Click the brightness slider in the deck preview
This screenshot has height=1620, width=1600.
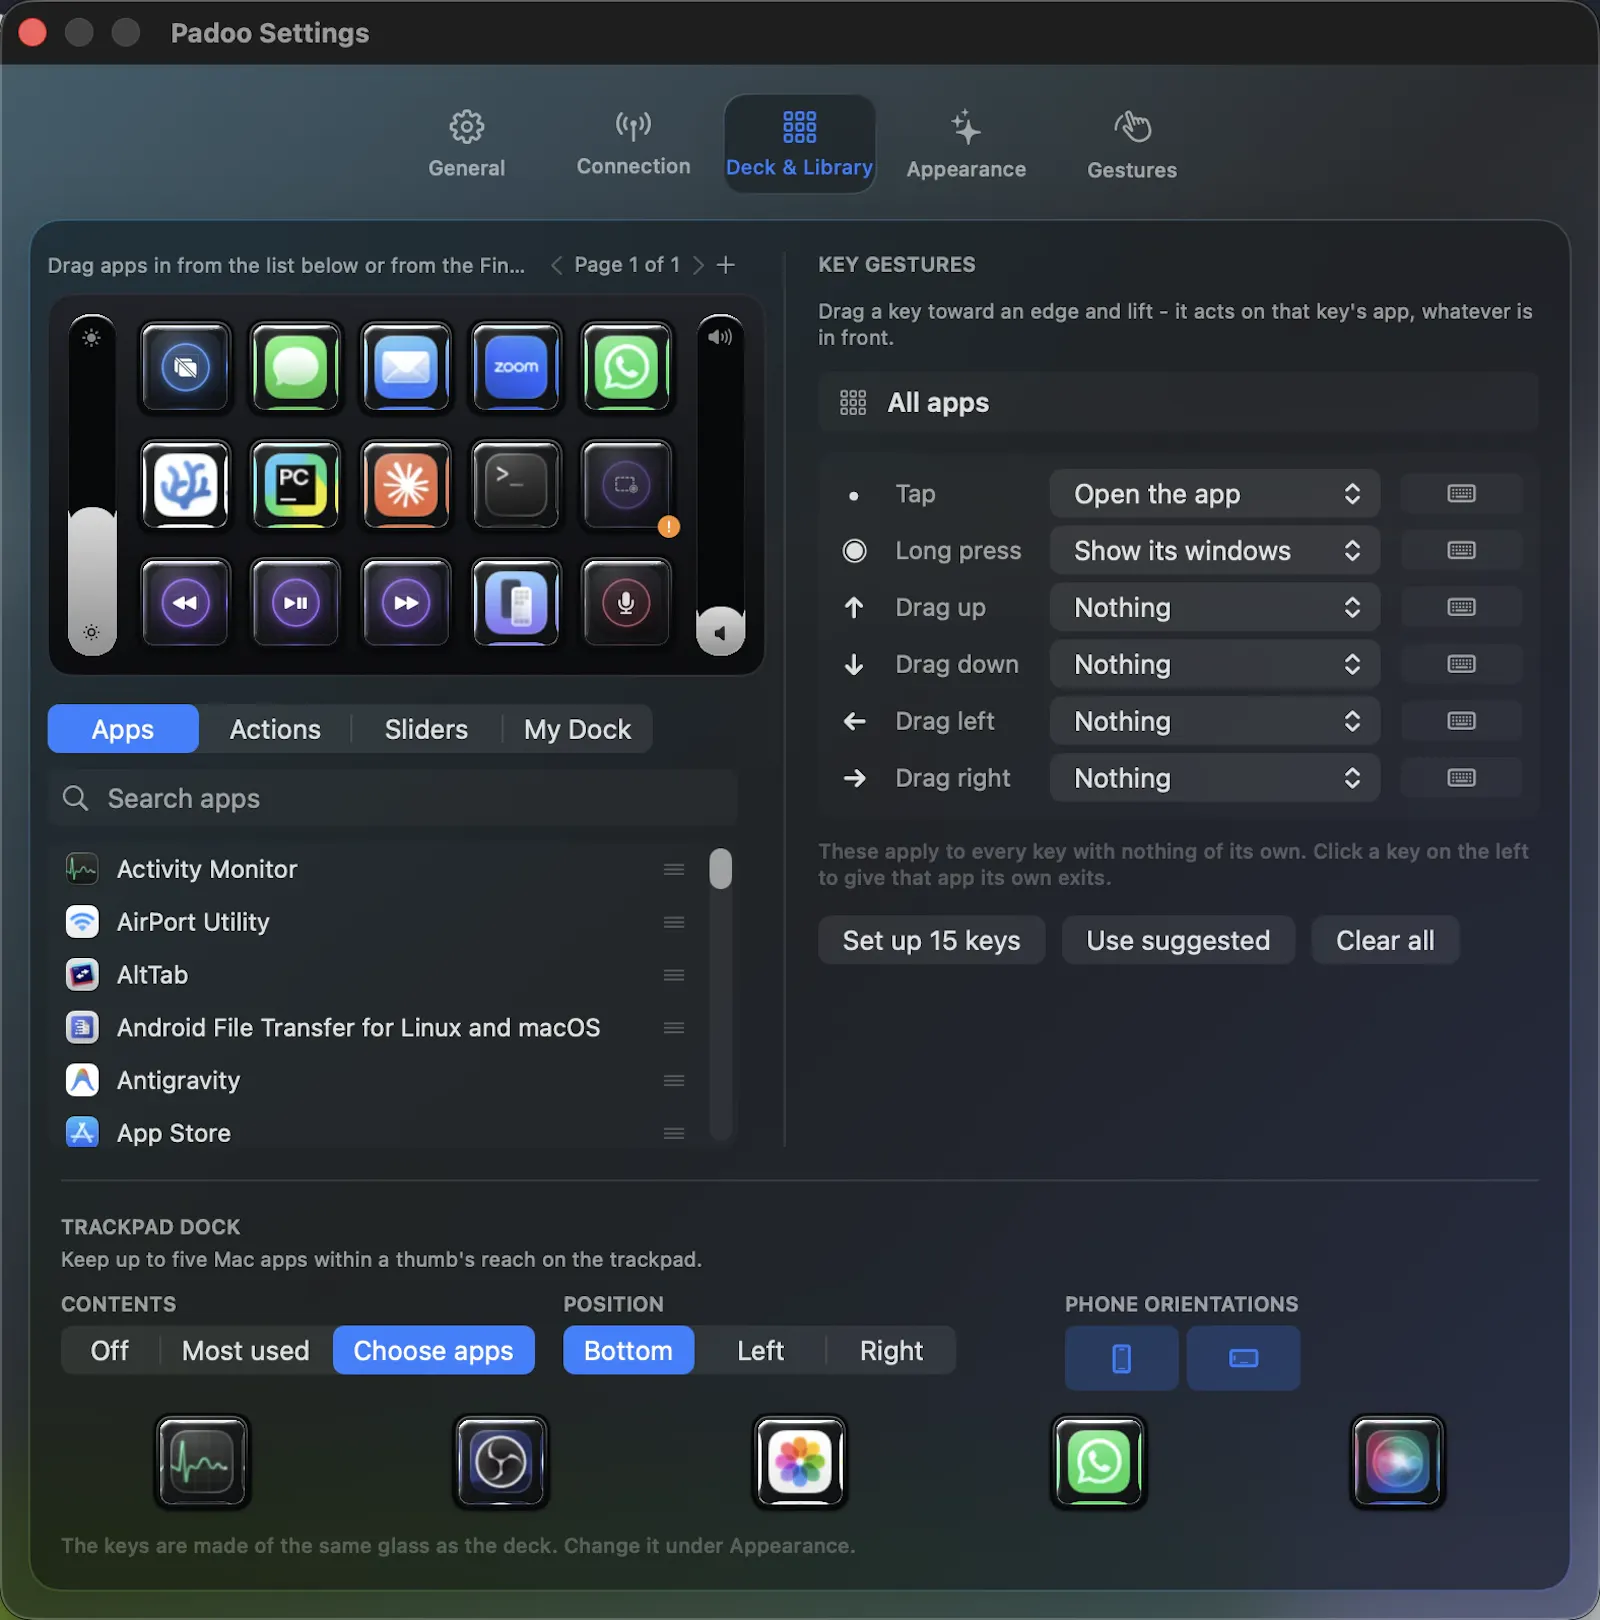coord(92,485)
